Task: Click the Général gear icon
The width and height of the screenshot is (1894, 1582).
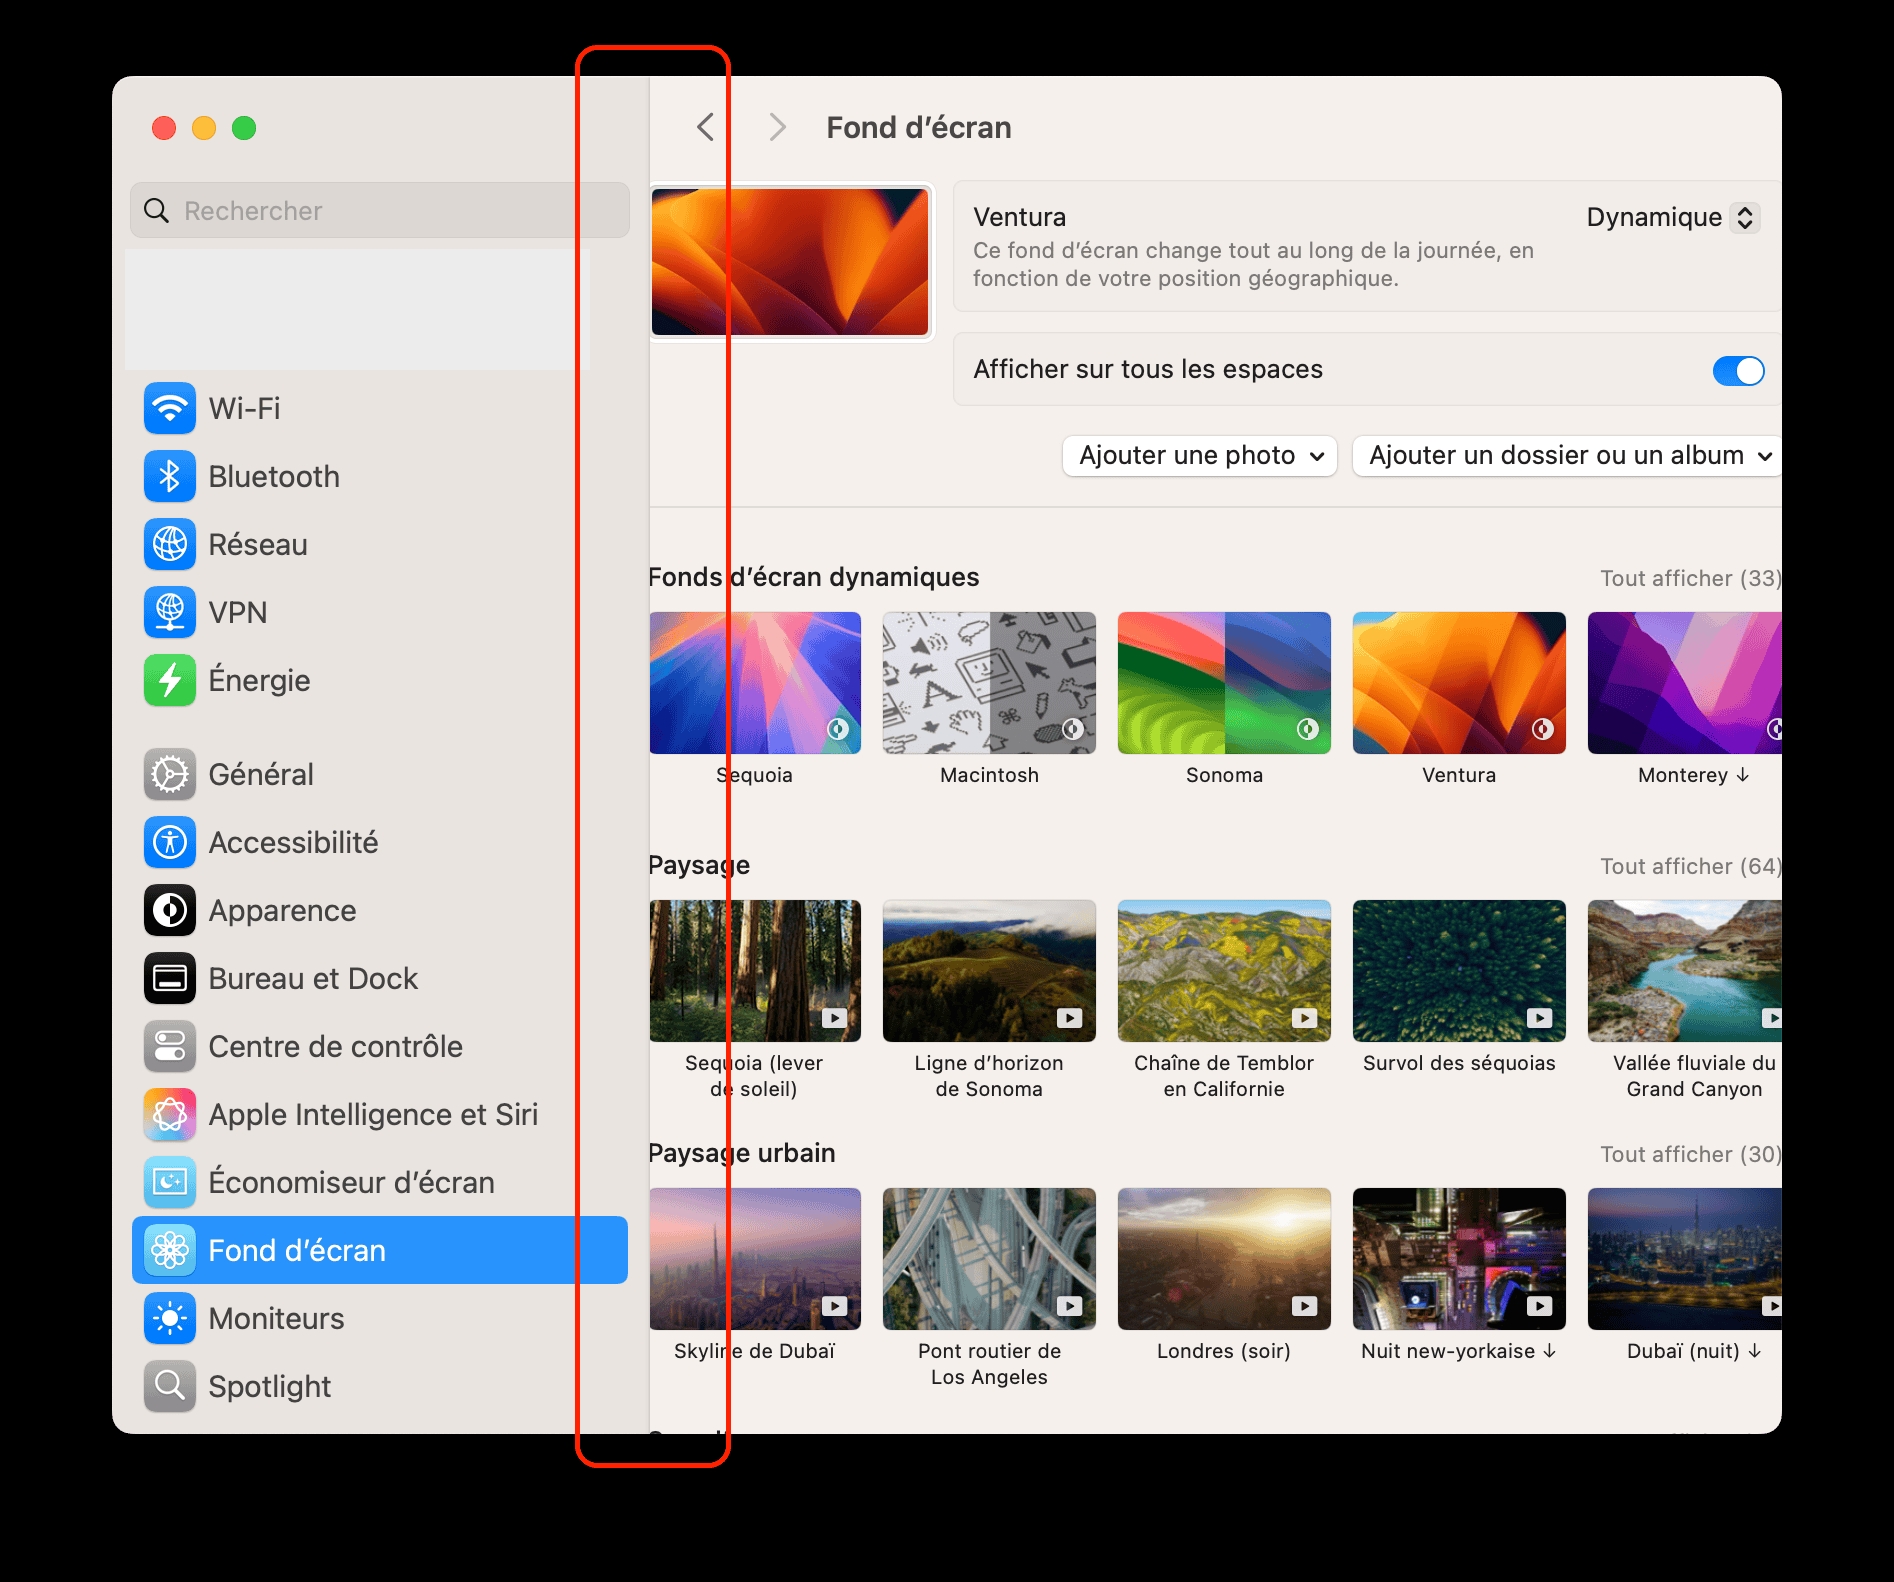Action: tap(170, 775)
